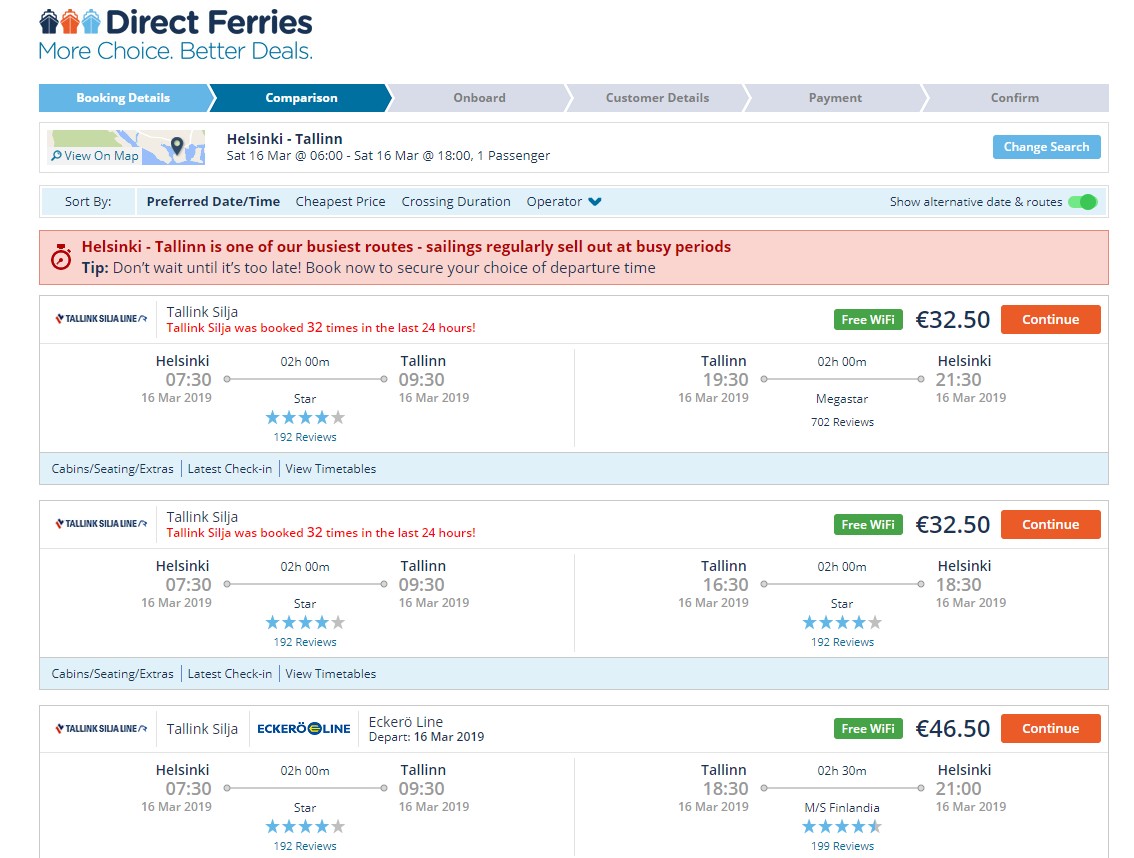1134x858 pixels.
Task: Click the Eckerö Line logo
Action: coord(304,729)
